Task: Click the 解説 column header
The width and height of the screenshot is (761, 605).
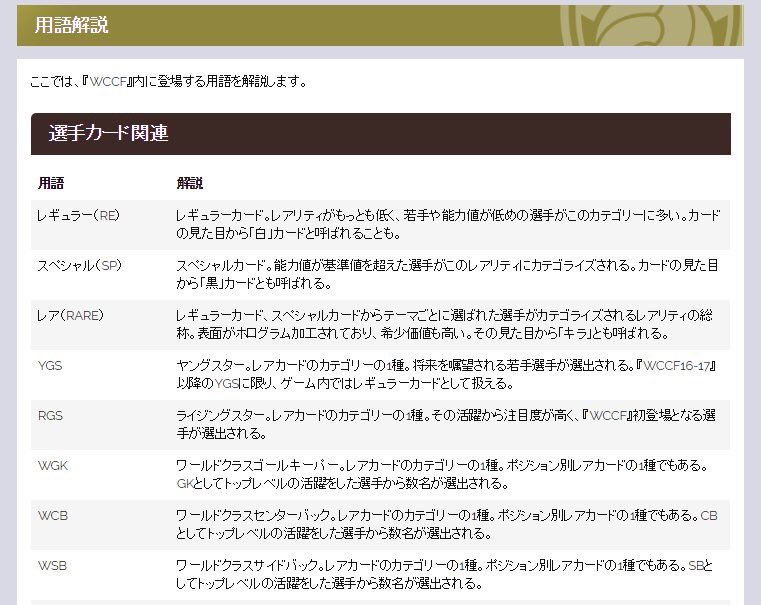Action: 190,183
